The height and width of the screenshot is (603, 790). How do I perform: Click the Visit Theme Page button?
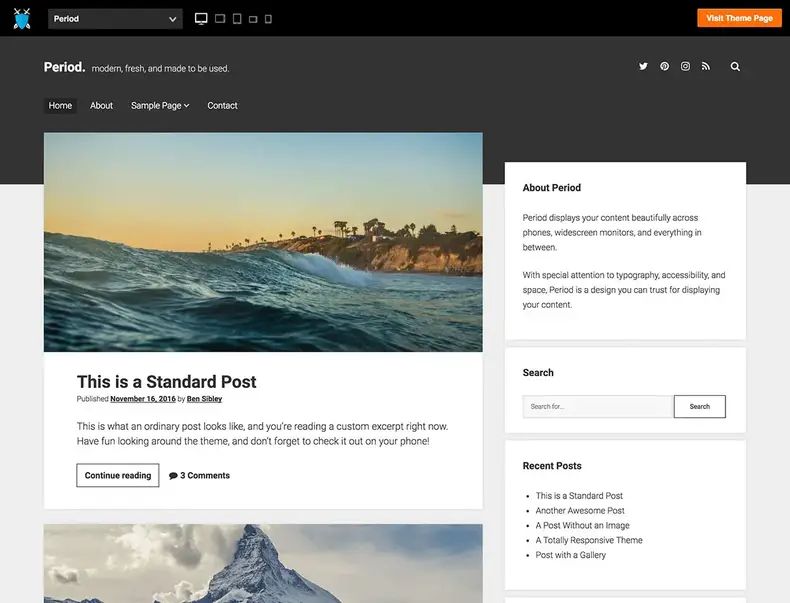[739, 18]
